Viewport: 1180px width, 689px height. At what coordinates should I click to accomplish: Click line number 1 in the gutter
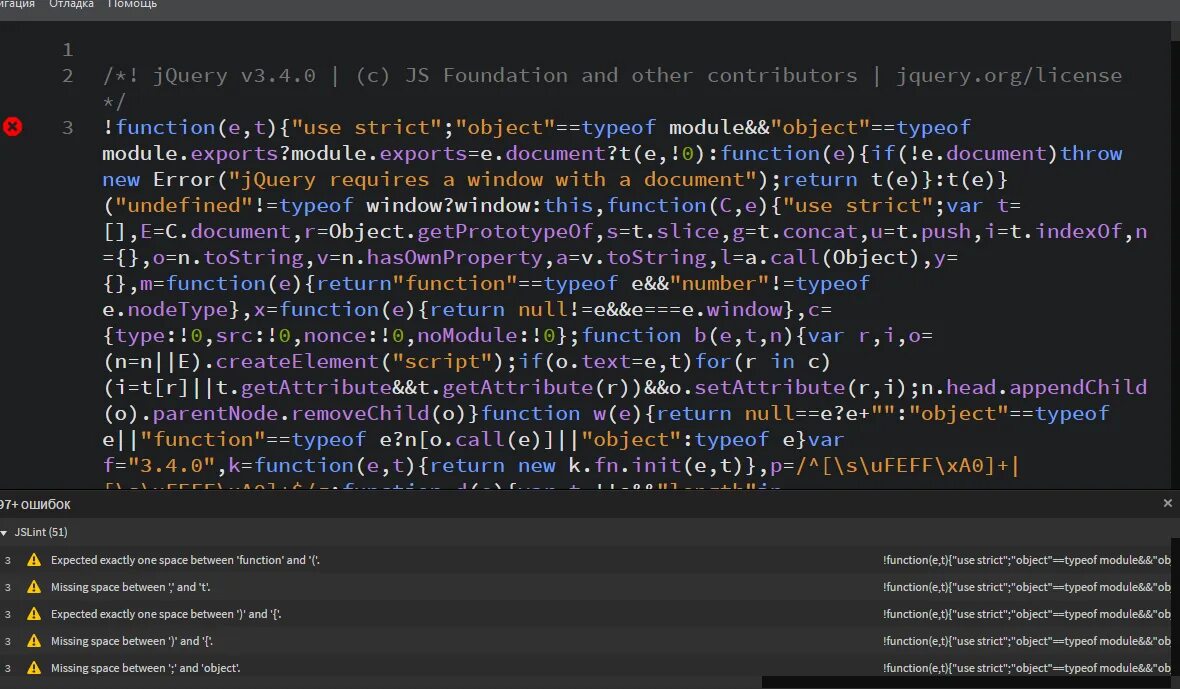[68, 50]
